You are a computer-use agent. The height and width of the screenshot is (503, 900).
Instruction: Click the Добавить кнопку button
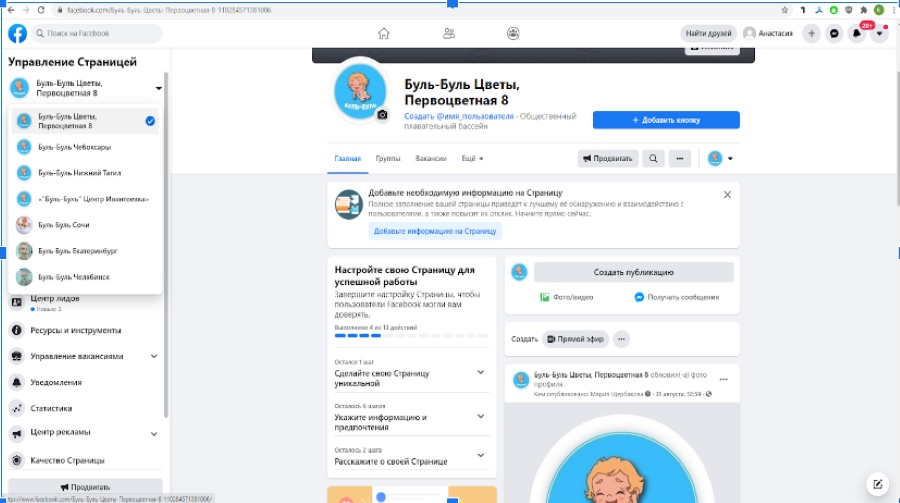666,120
